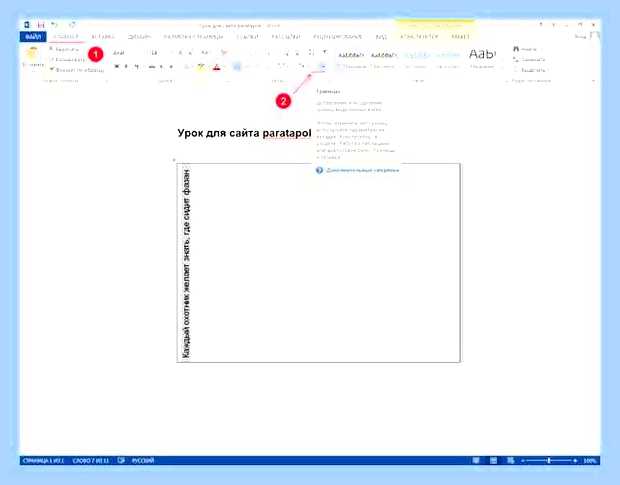This screenshot has width=620, height=485.
Task: Apply the first style in styles gallery
Action: 351,59
